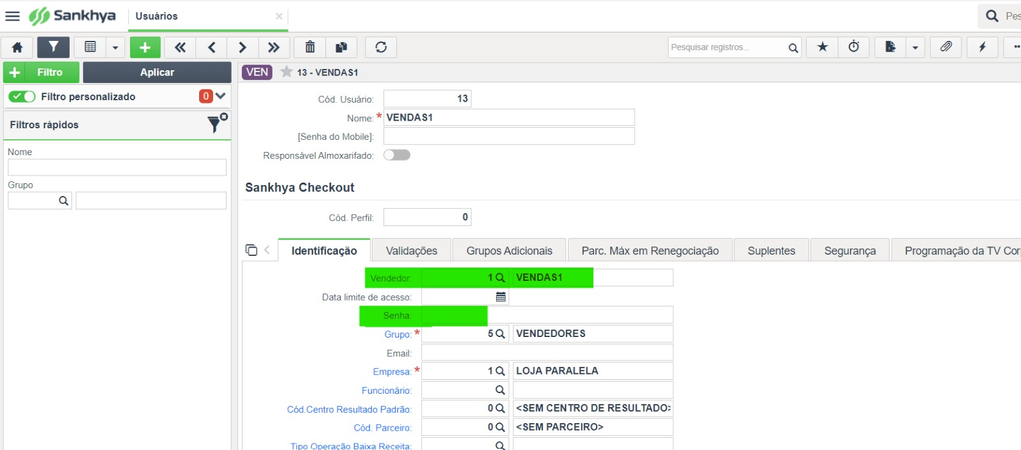Screen dimensions: 1021x450
Task: Search Vendedor with magnifier icon
Action: pyautogui.click(x=500, y=278)
